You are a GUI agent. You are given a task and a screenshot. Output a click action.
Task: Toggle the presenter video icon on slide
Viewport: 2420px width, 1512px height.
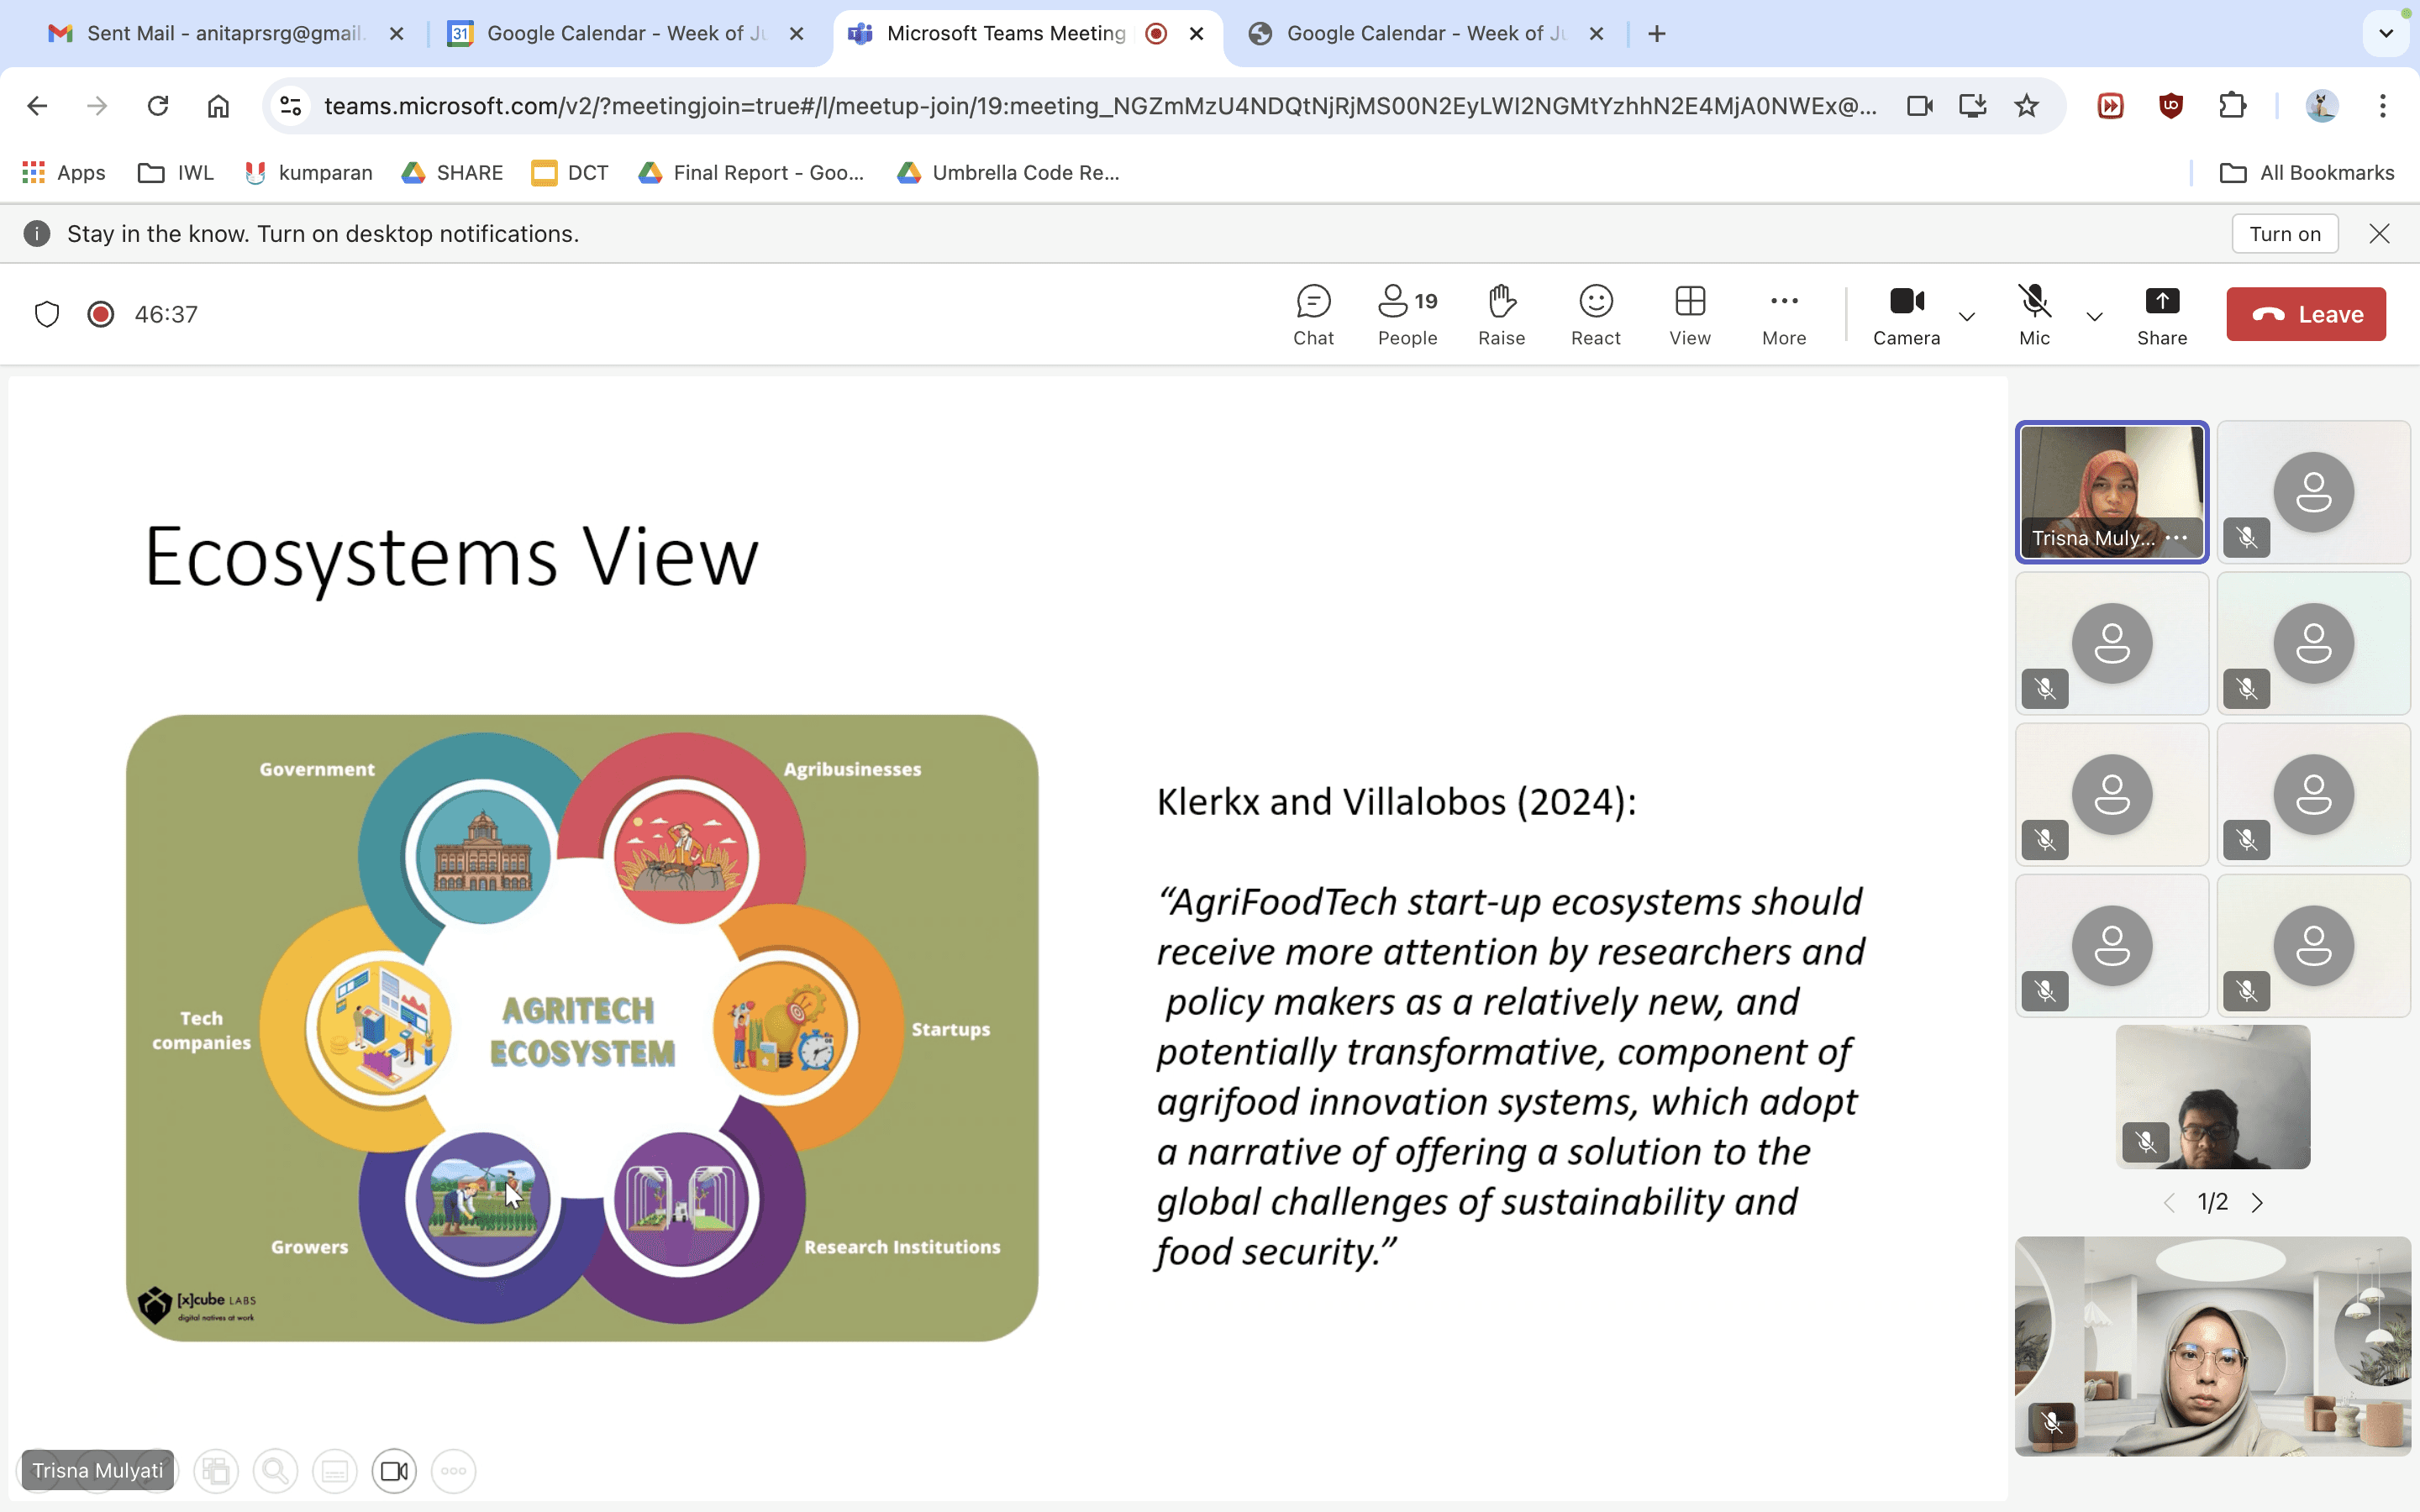(394, 1471)
